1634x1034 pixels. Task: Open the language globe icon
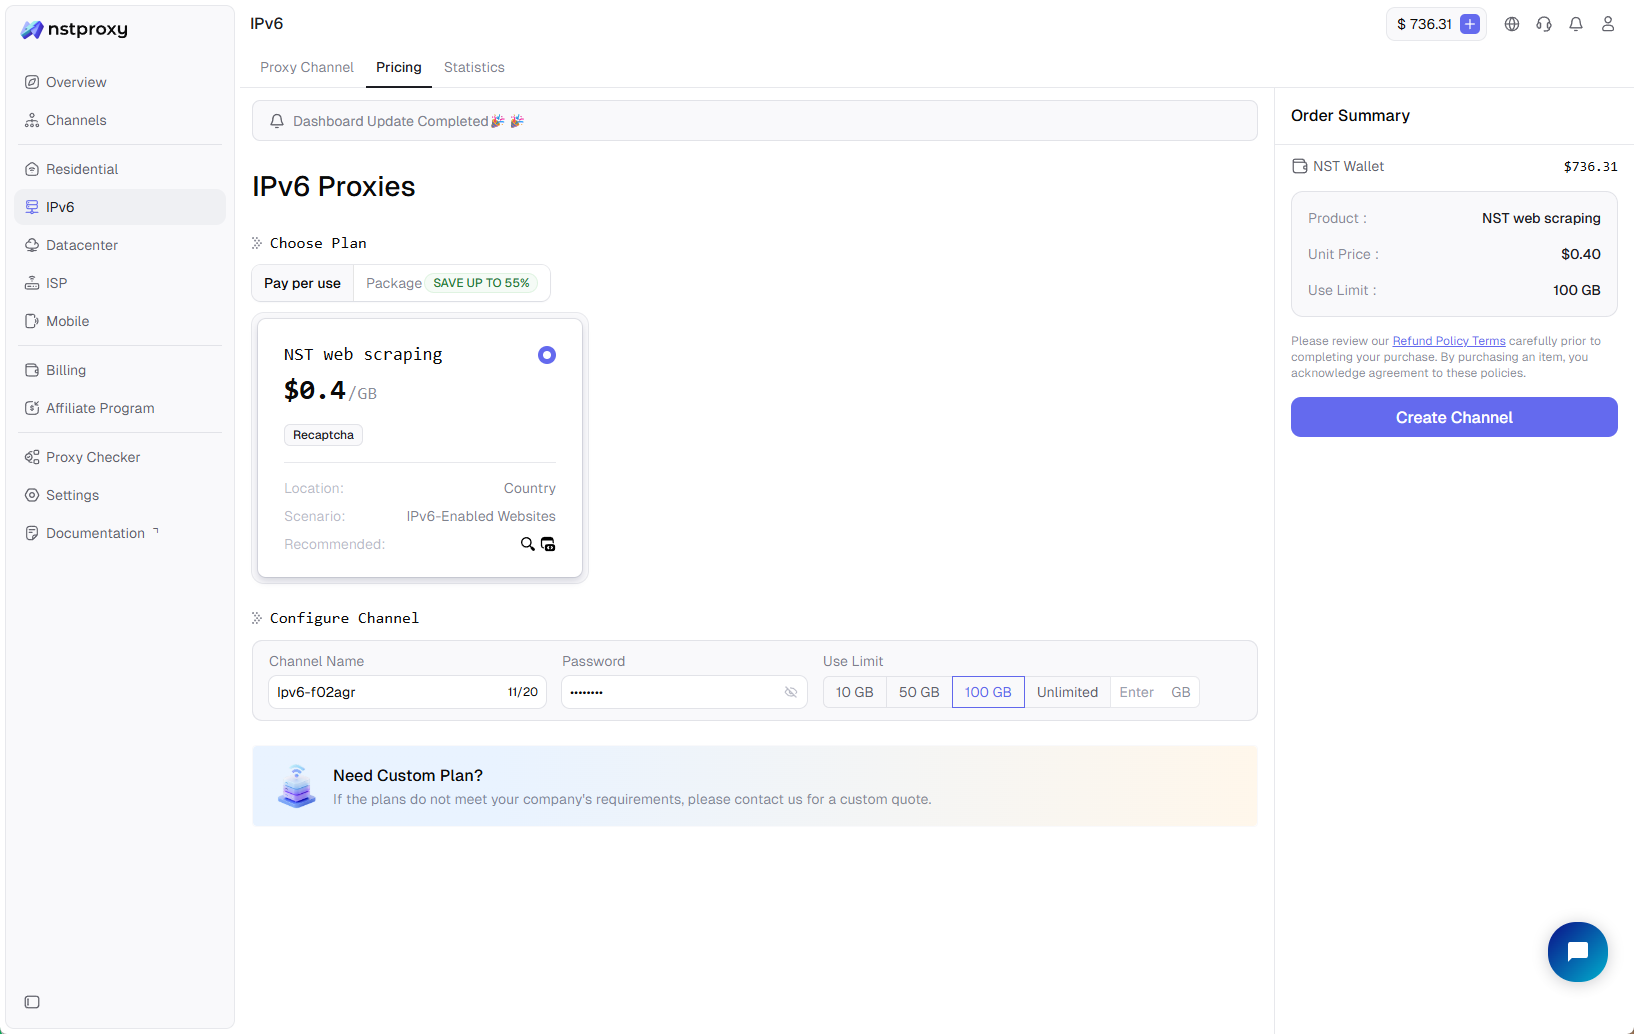click(x=1512, y=24)
